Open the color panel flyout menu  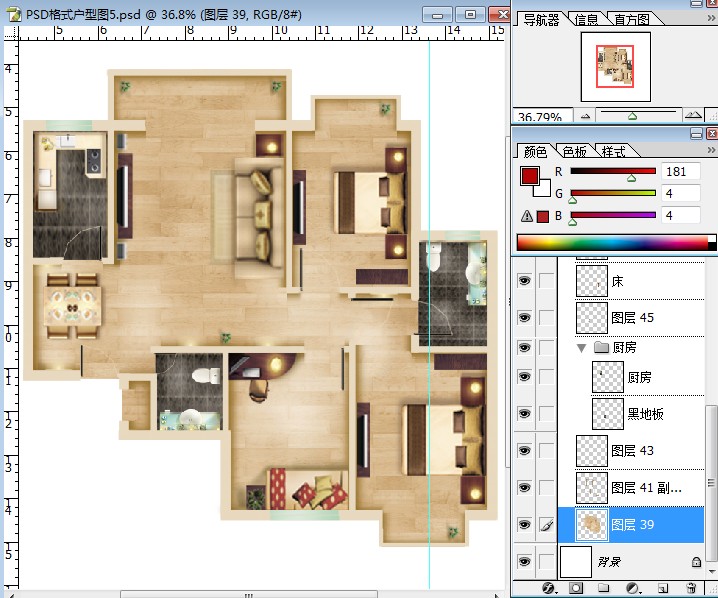711,150
